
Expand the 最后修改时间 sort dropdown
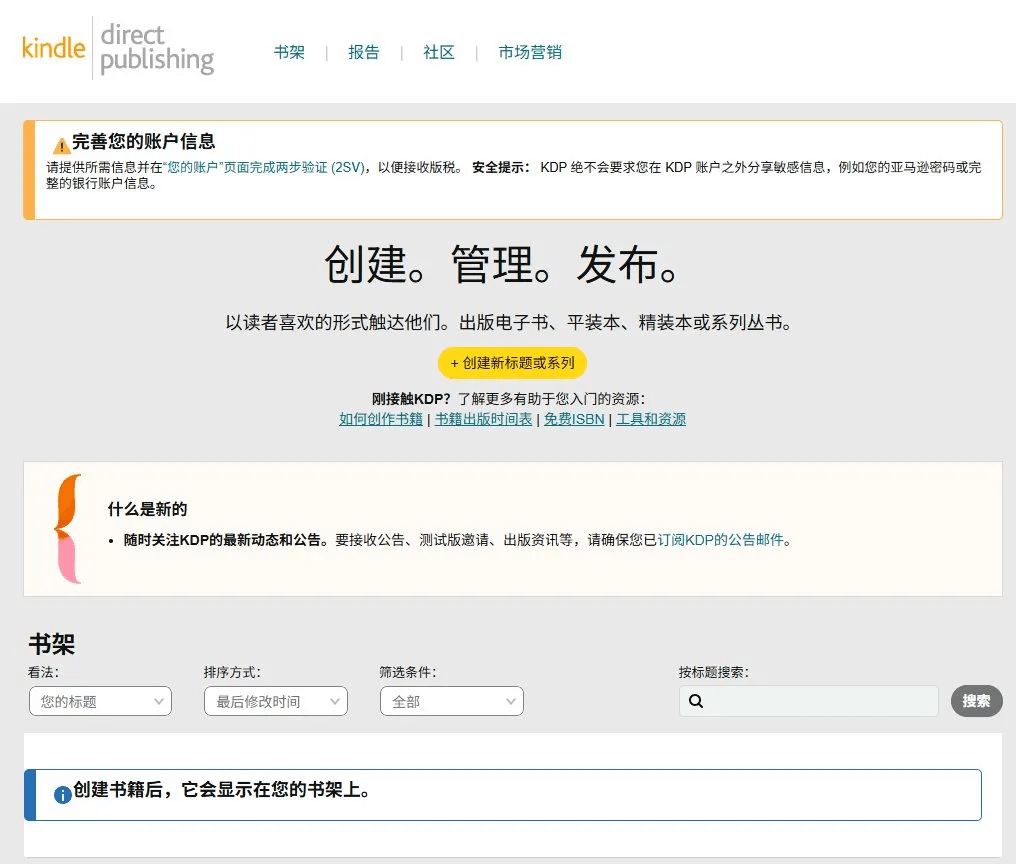[x=276, y=701]
